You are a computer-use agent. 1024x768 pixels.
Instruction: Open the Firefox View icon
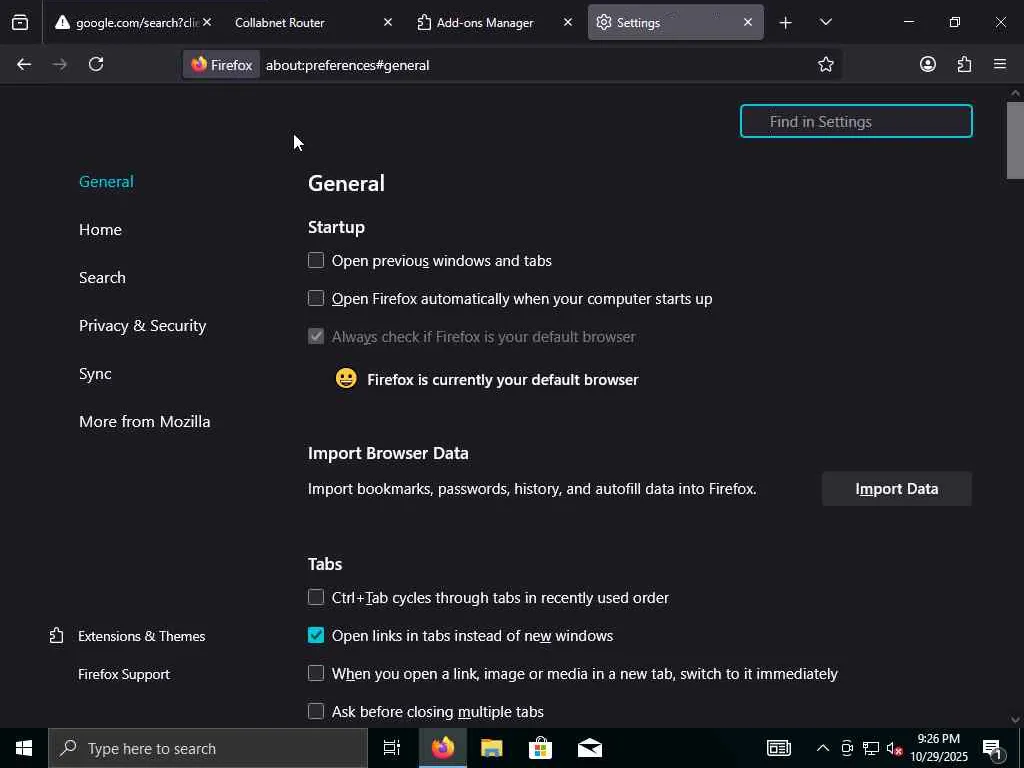(20, 22)
